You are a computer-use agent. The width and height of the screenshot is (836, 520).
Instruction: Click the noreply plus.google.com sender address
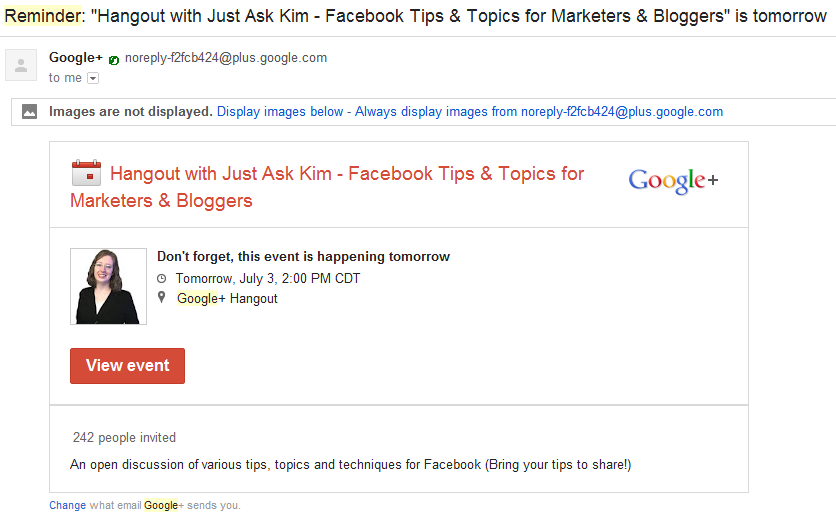226,58
